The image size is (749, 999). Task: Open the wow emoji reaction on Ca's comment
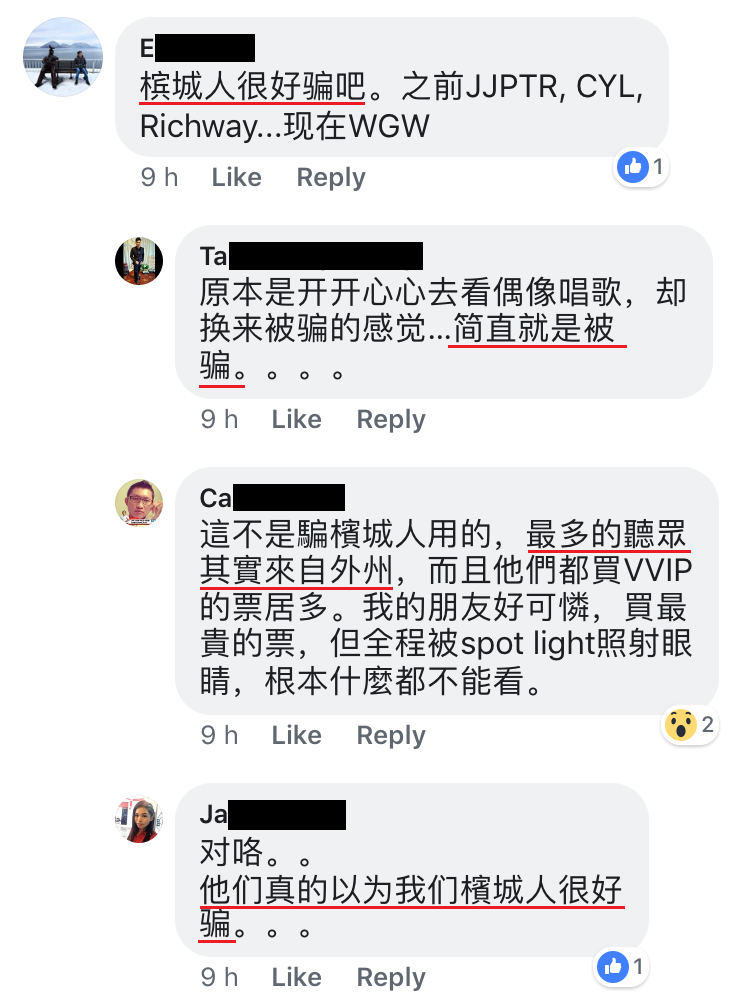pos(690,725)
